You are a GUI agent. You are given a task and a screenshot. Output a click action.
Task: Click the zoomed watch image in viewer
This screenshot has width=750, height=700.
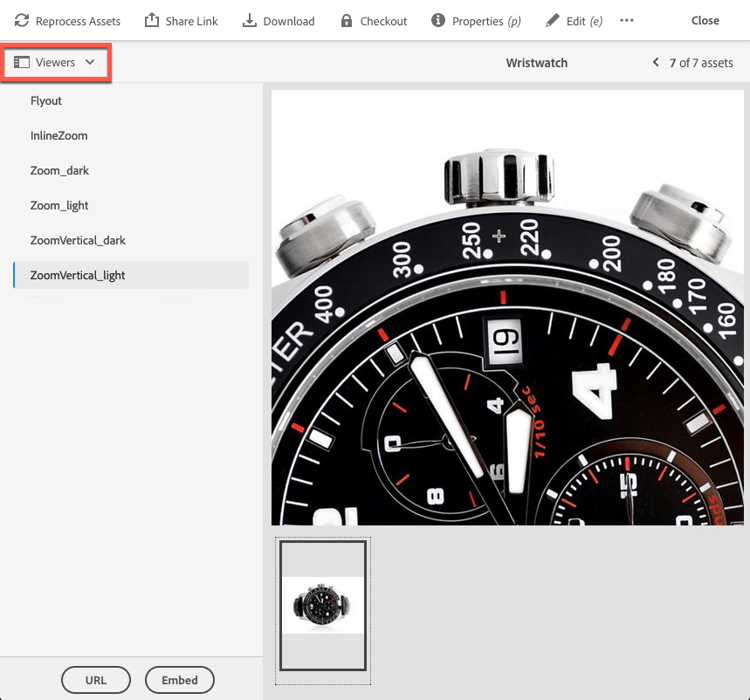click(x=507, y=308)
